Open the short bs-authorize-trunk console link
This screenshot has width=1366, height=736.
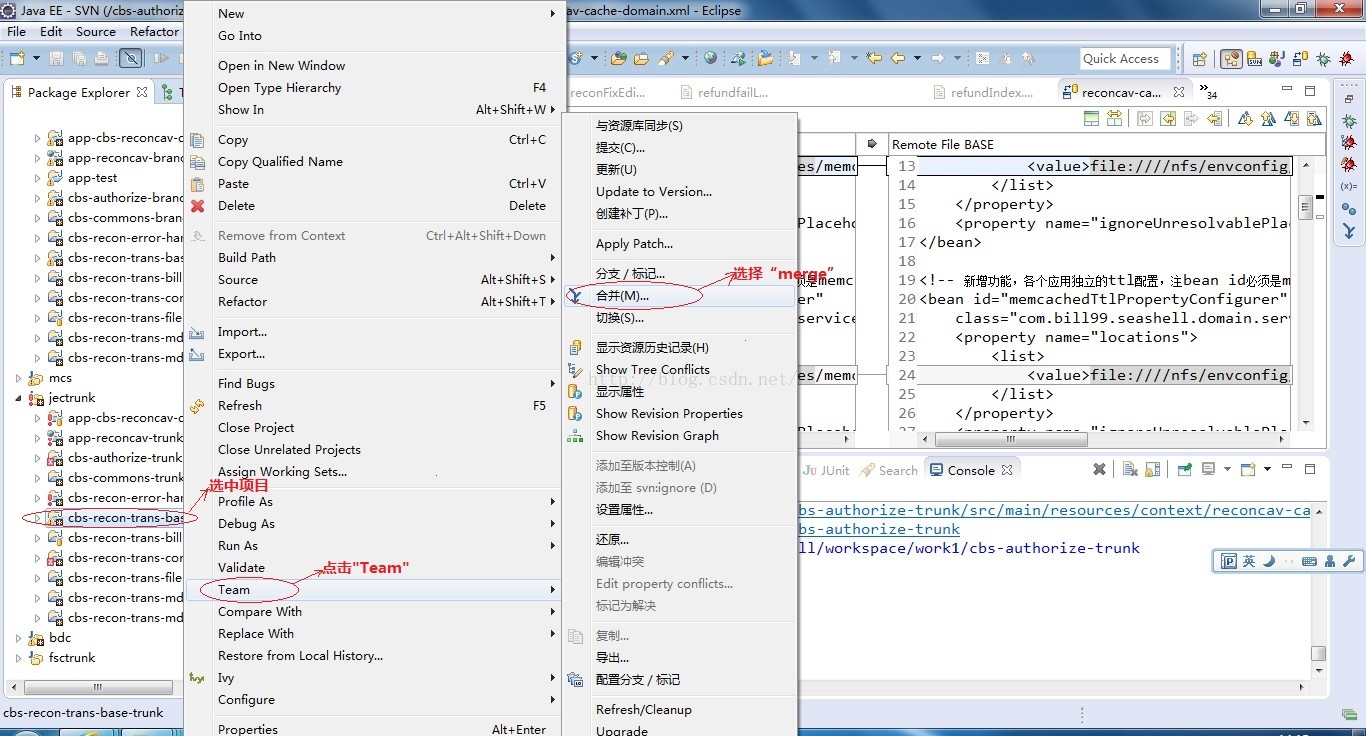click(x=878, y=529)
